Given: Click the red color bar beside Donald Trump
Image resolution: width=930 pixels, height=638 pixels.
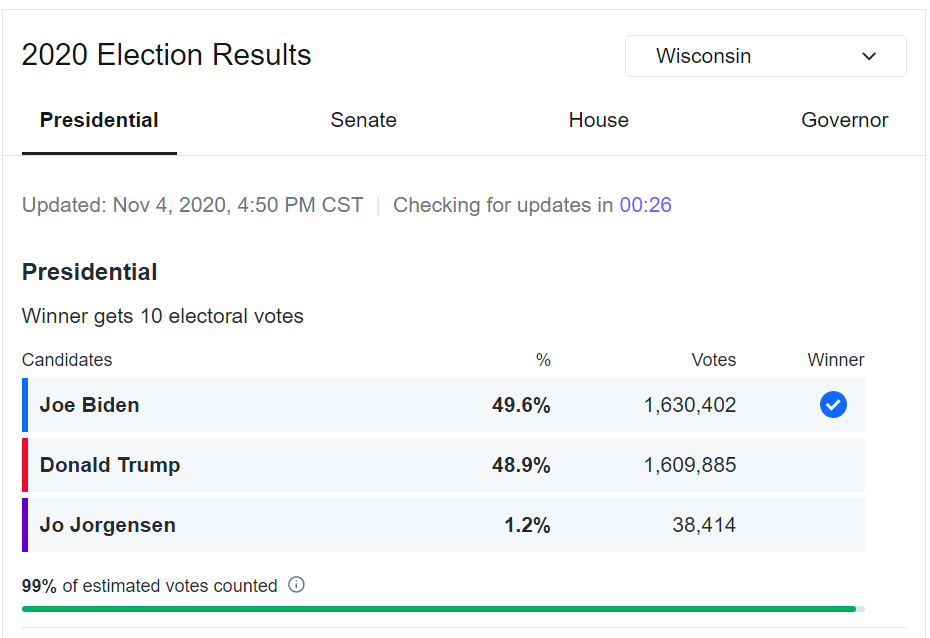Looking at the screenshot, I should point(25,465).
